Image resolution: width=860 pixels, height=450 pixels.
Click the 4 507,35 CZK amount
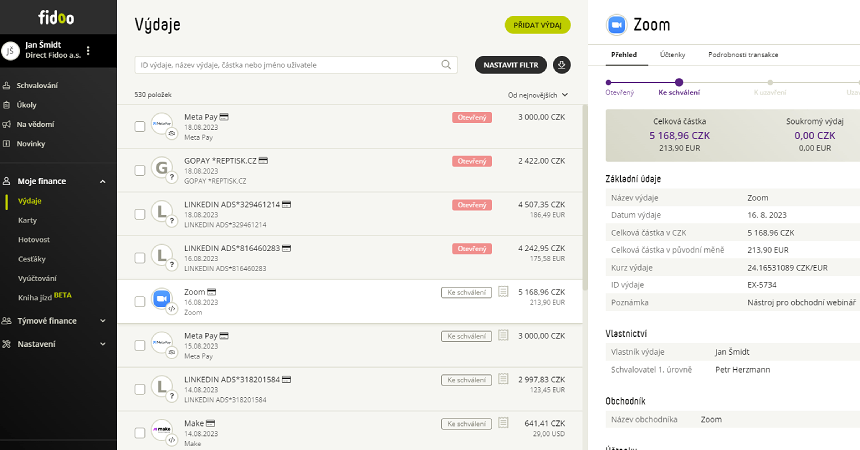tap(541, 205)
